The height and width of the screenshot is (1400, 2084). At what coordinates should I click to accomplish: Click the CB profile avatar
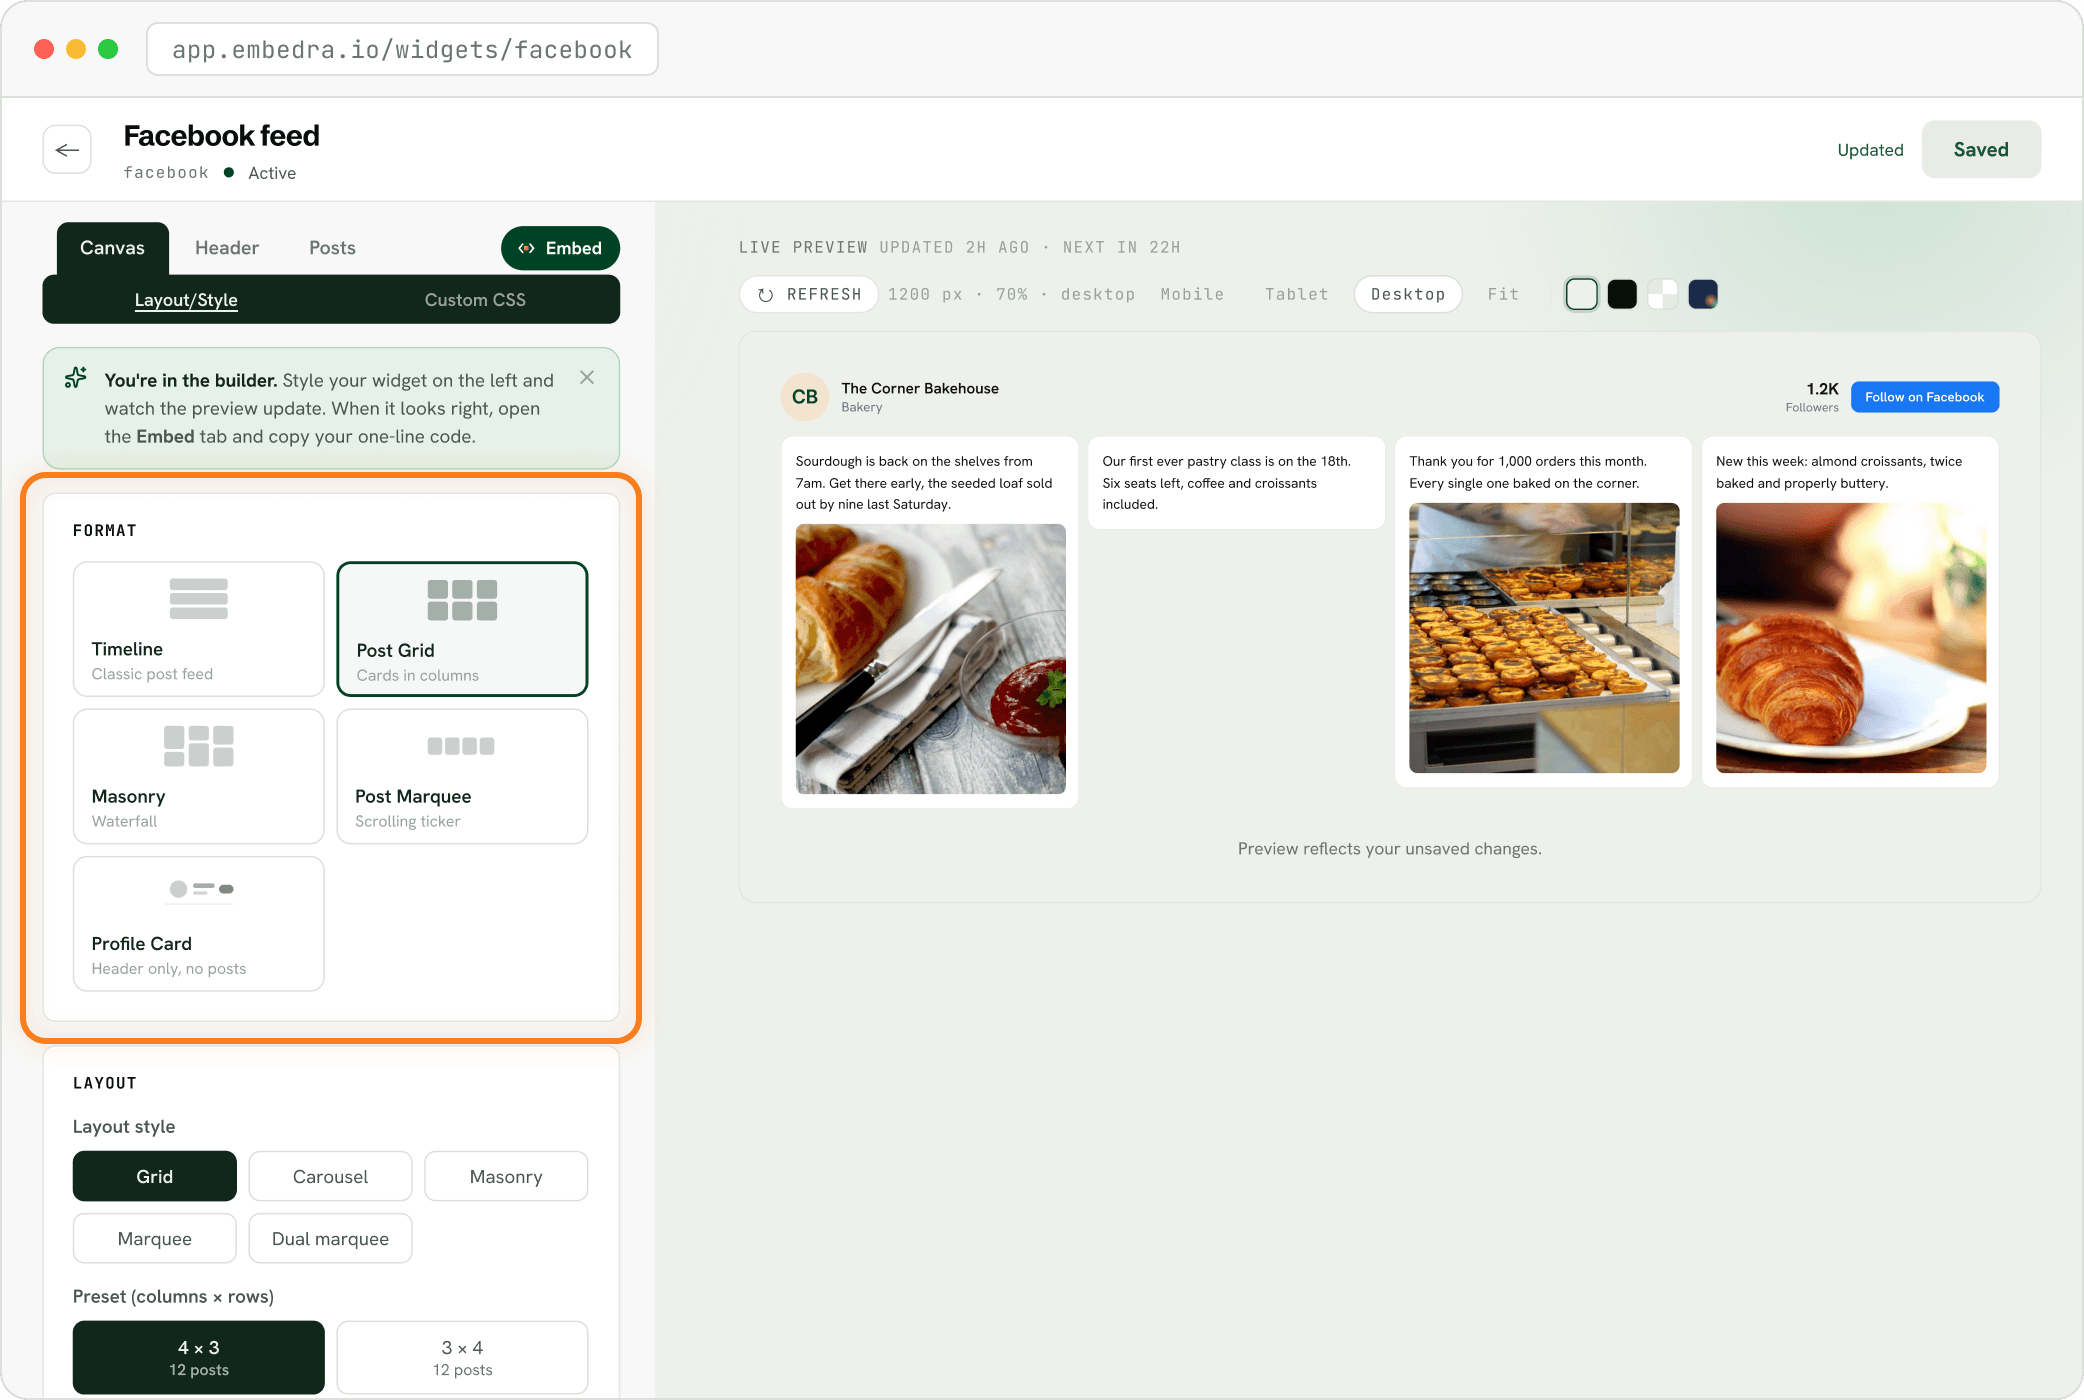pyautogui.click(x=805, y=397)
